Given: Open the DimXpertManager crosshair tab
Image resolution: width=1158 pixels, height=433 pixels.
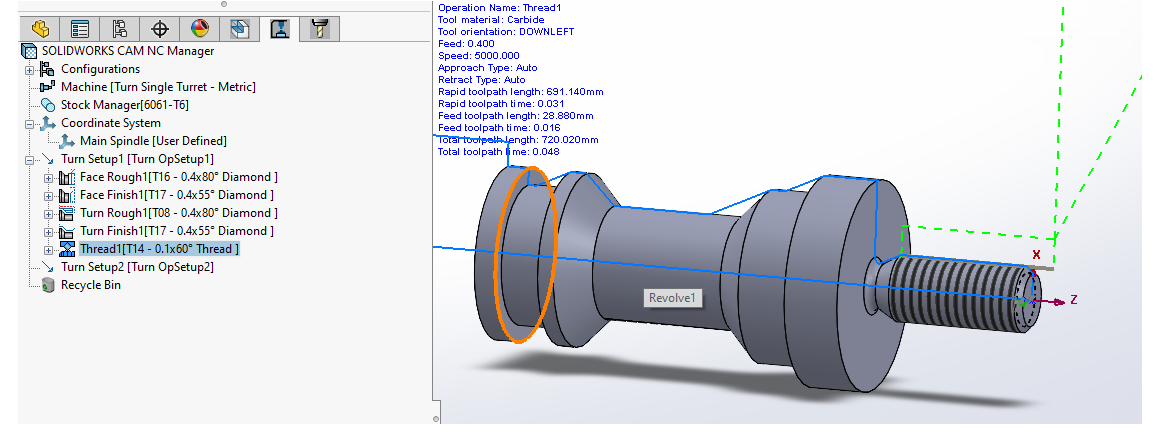Looking at the screenshot, I should (x=160, y=29).
